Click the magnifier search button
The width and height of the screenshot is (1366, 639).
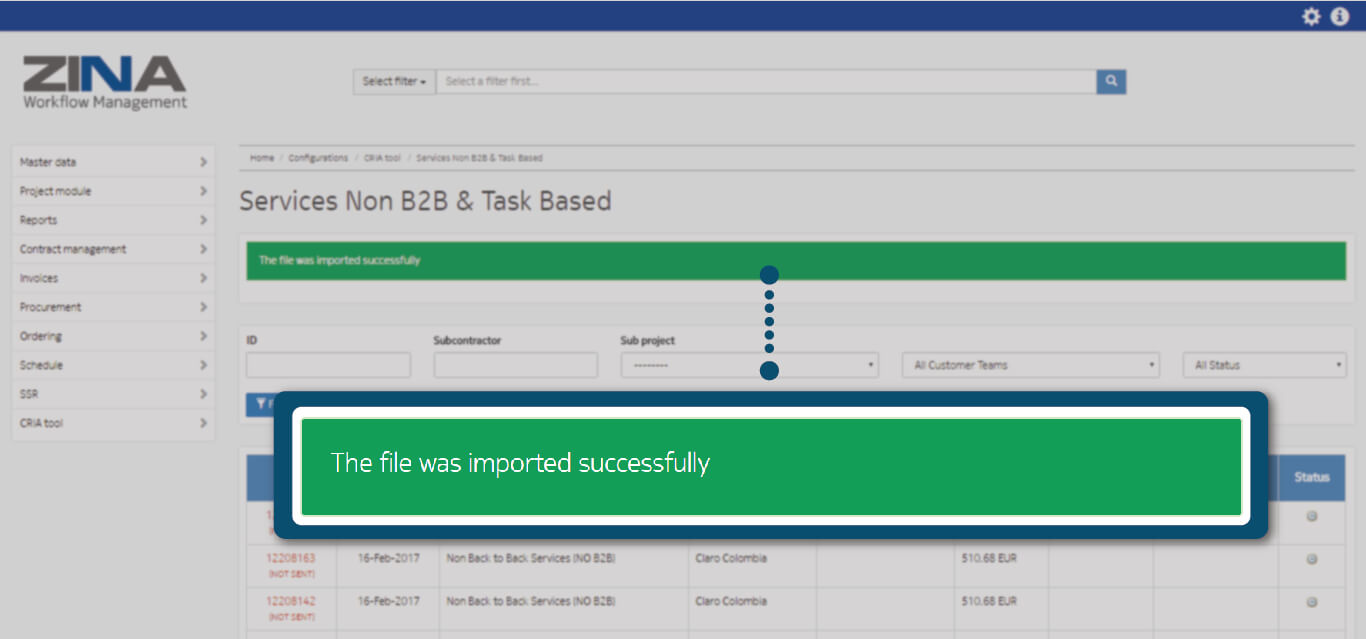coord(1111,81)
